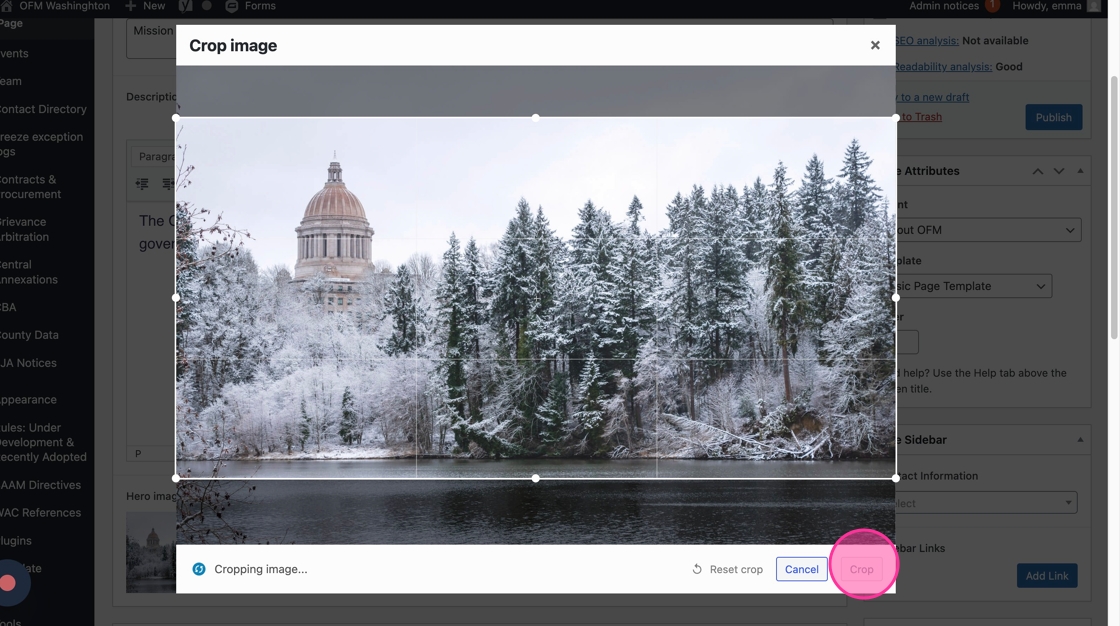Click the top-center crop edge handle
This screenshot has height=626, width=1120.
coord(536,118)
